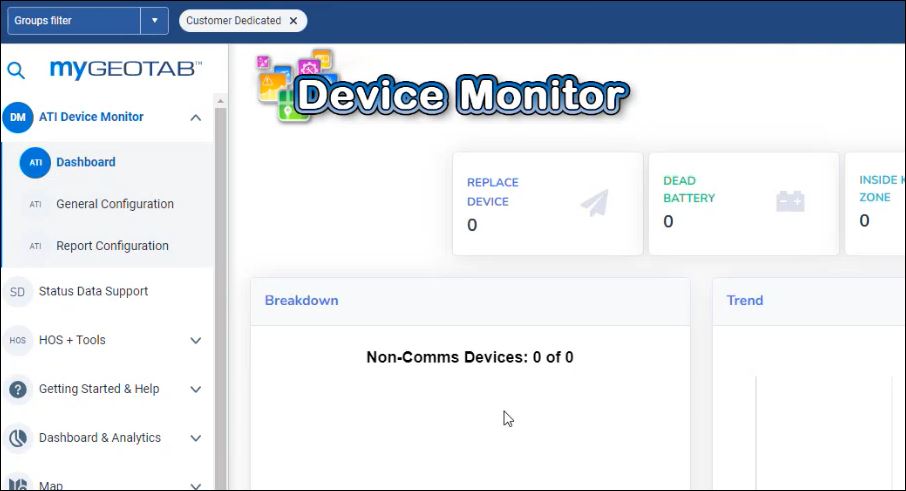Click the Dead Battery icon
Screen dimensions: 906x491
point(790,202)
